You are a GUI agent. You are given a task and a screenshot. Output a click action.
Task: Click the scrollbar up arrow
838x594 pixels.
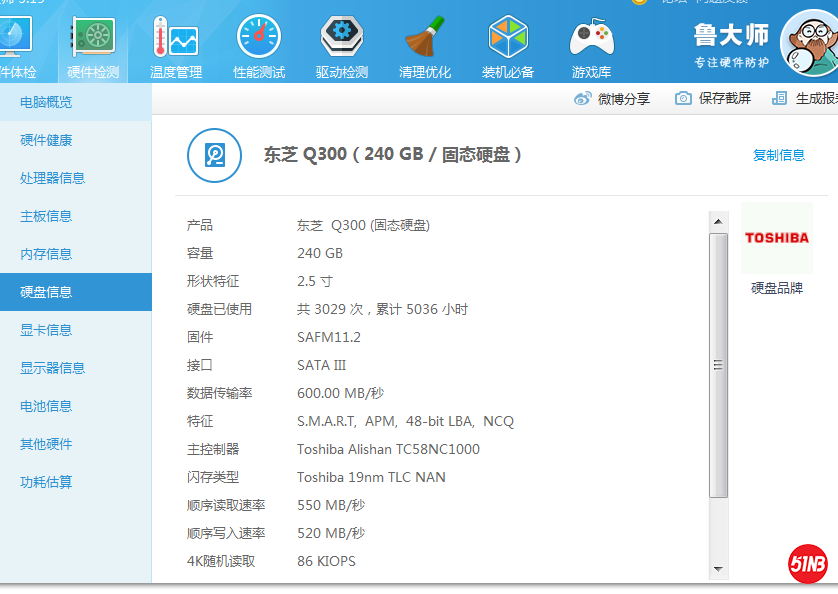point(718,219)
